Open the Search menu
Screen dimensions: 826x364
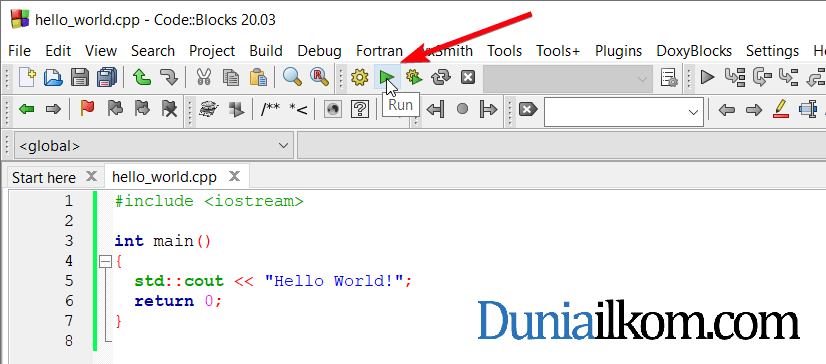[x=153, y=51]
